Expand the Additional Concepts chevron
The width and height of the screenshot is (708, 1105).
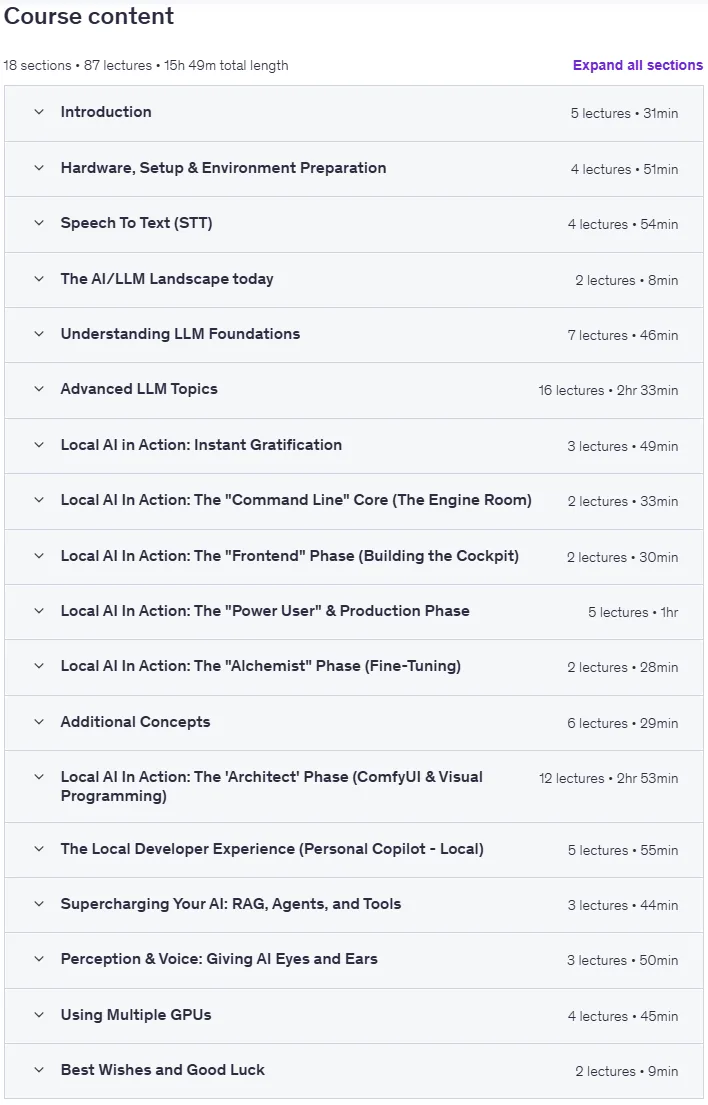click(39, 722)
